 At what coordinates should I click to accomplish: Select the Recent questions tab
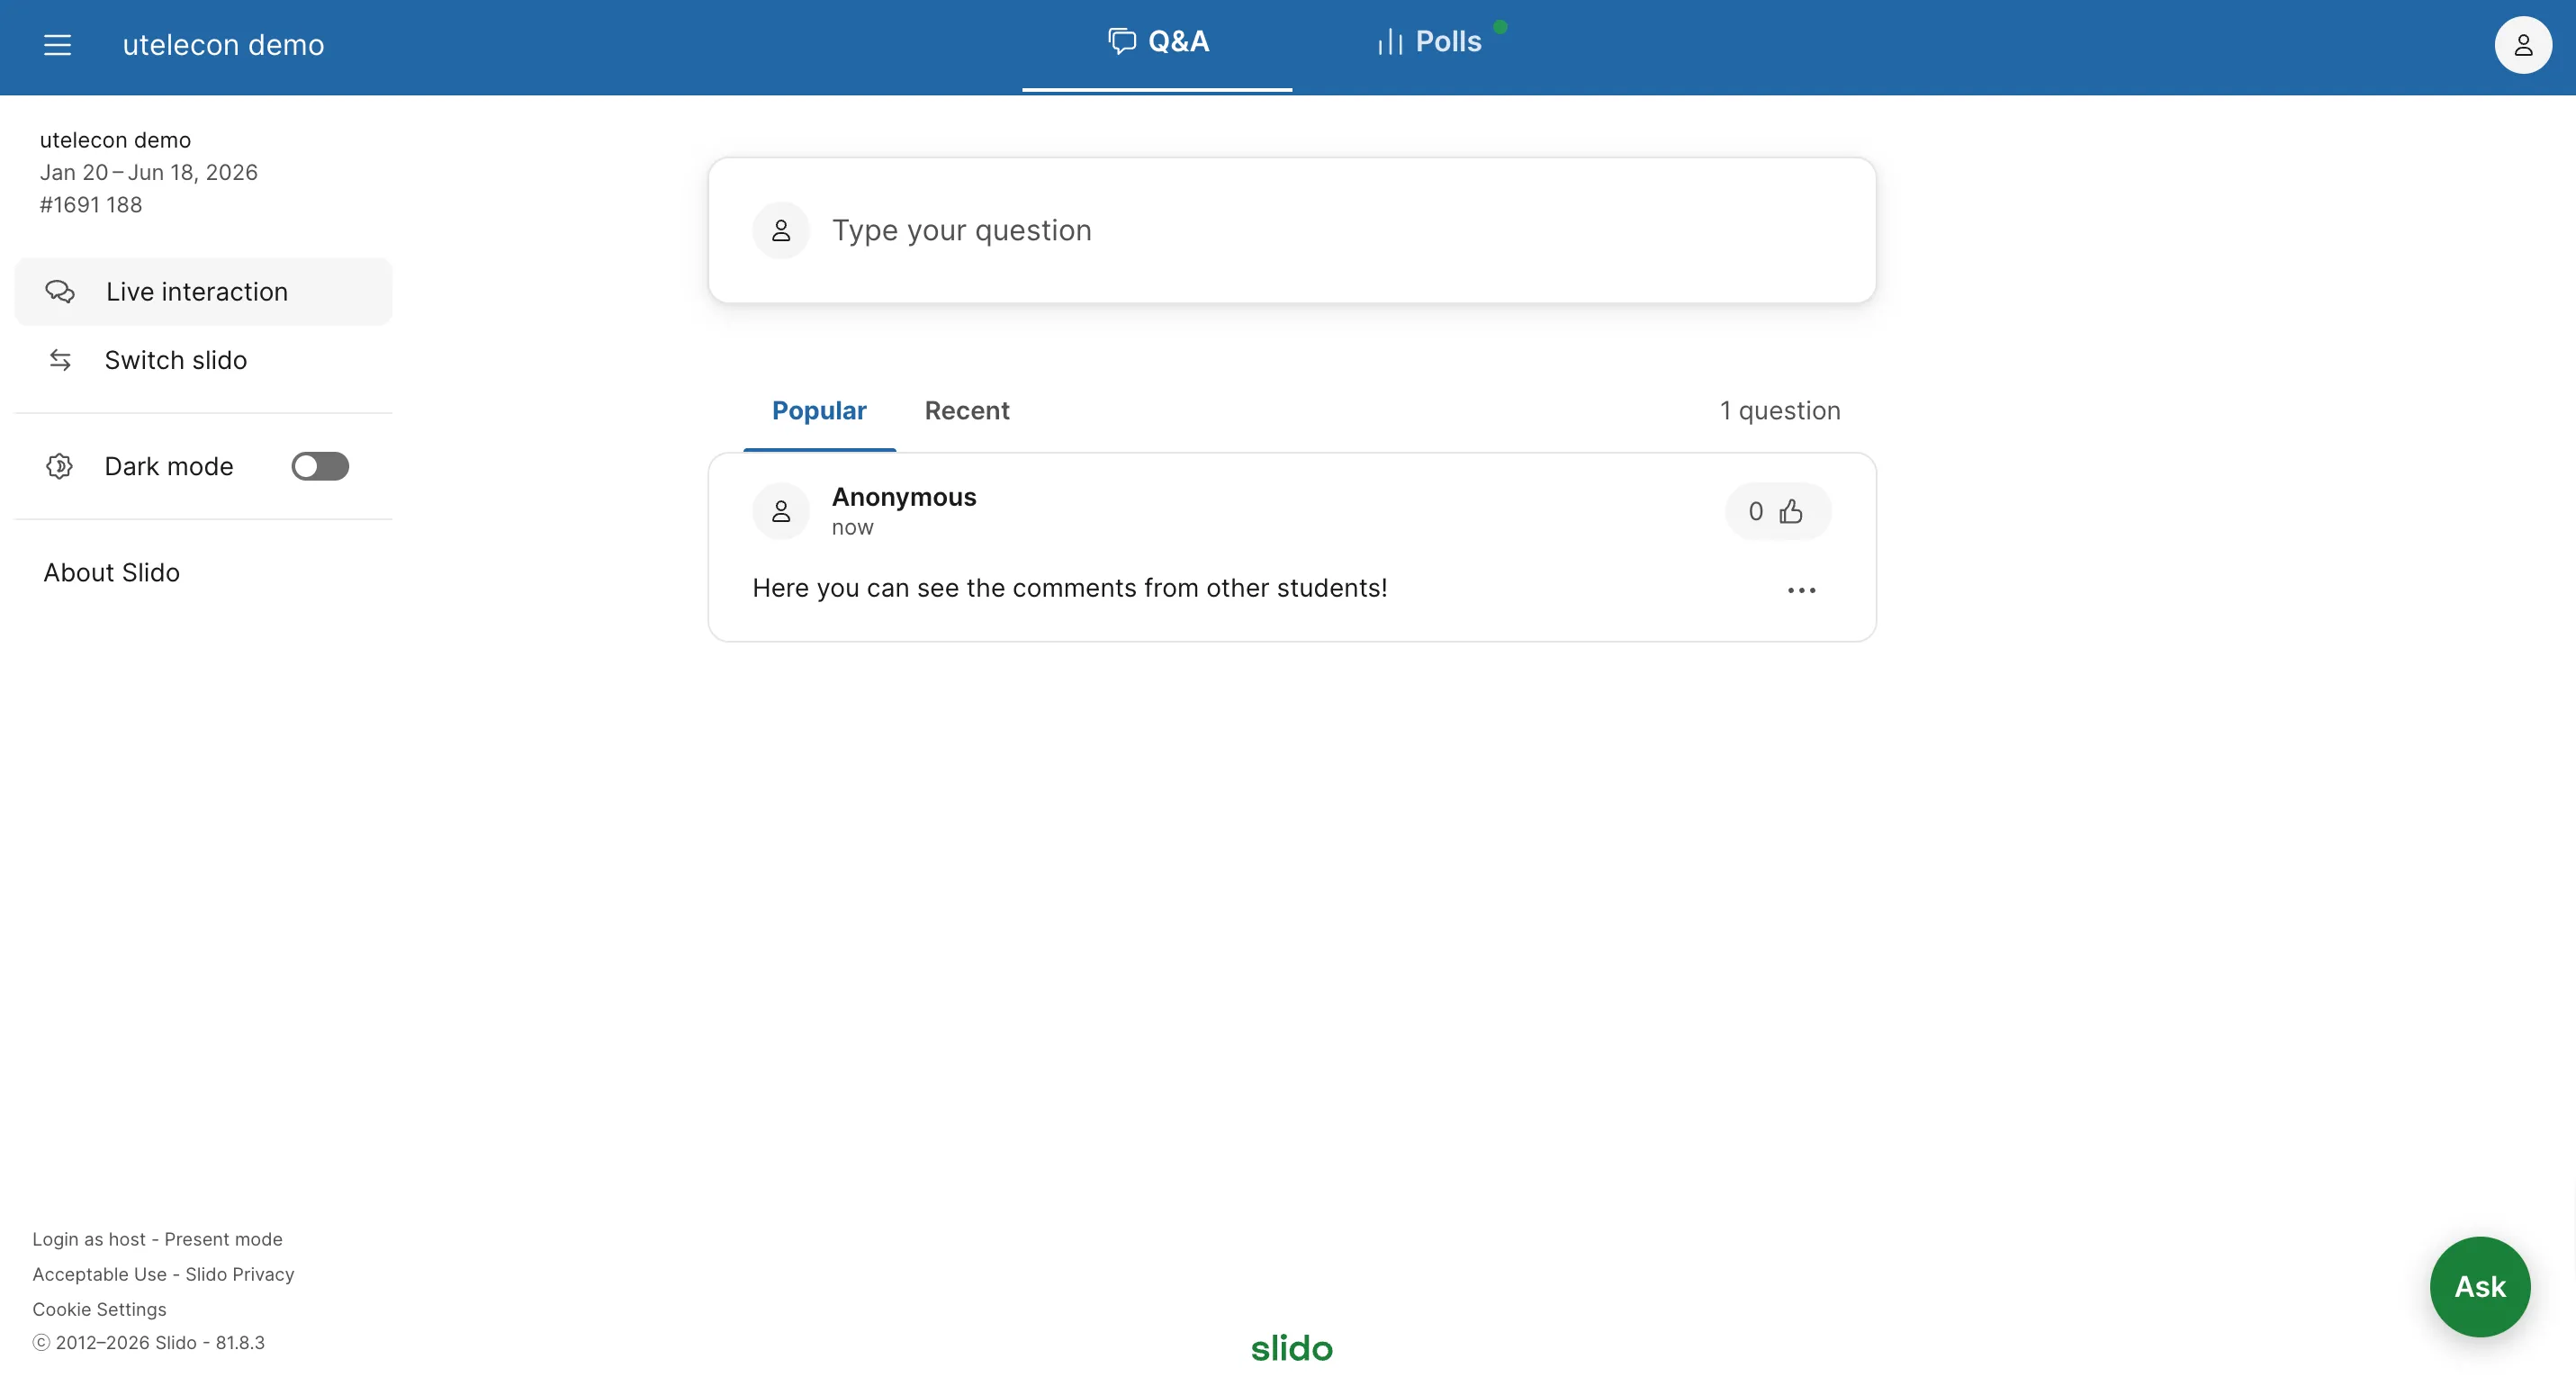pyautogui.click(x=967, y=411)
